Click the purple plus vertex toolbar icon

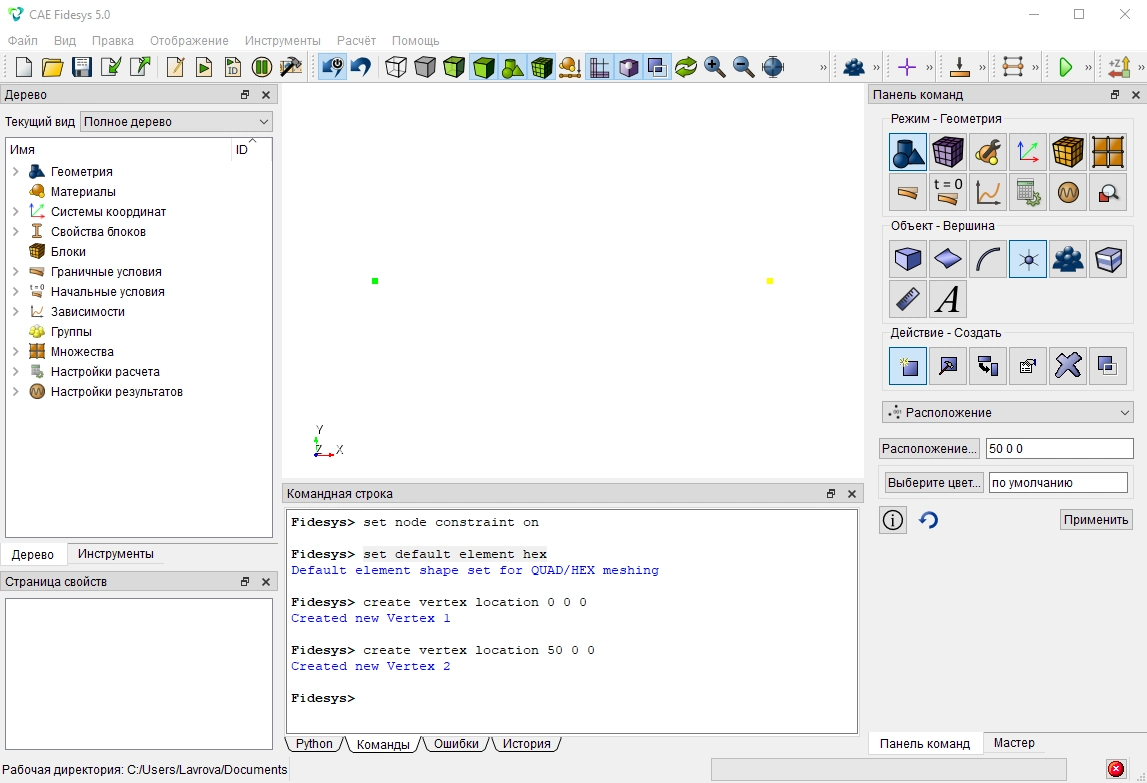click(x=906, y=67)
